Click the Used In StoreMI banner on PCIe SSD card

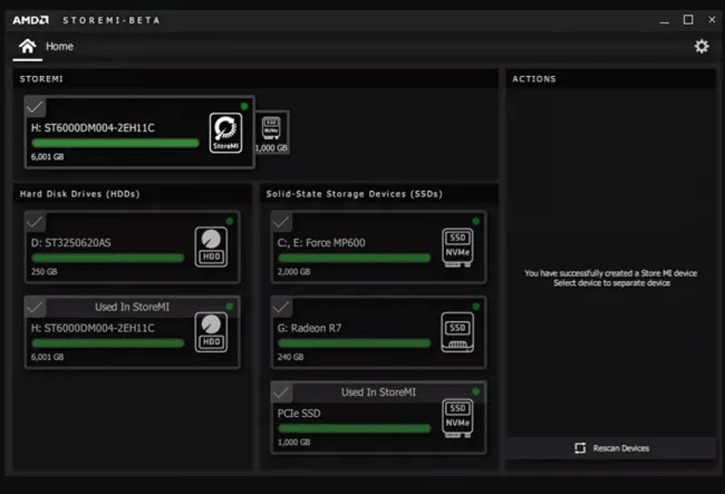[x=379, y=392]
